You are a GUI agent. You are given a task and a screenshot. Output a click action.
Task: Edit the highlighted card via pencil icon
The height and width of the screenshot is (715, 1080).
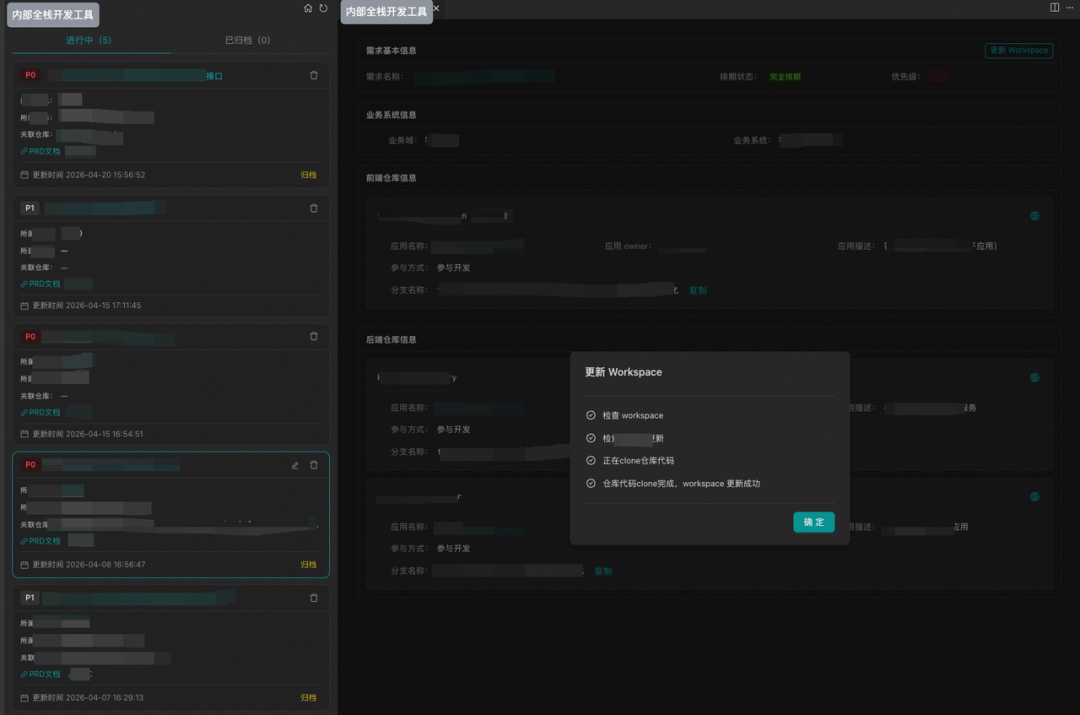pos(295,465)
